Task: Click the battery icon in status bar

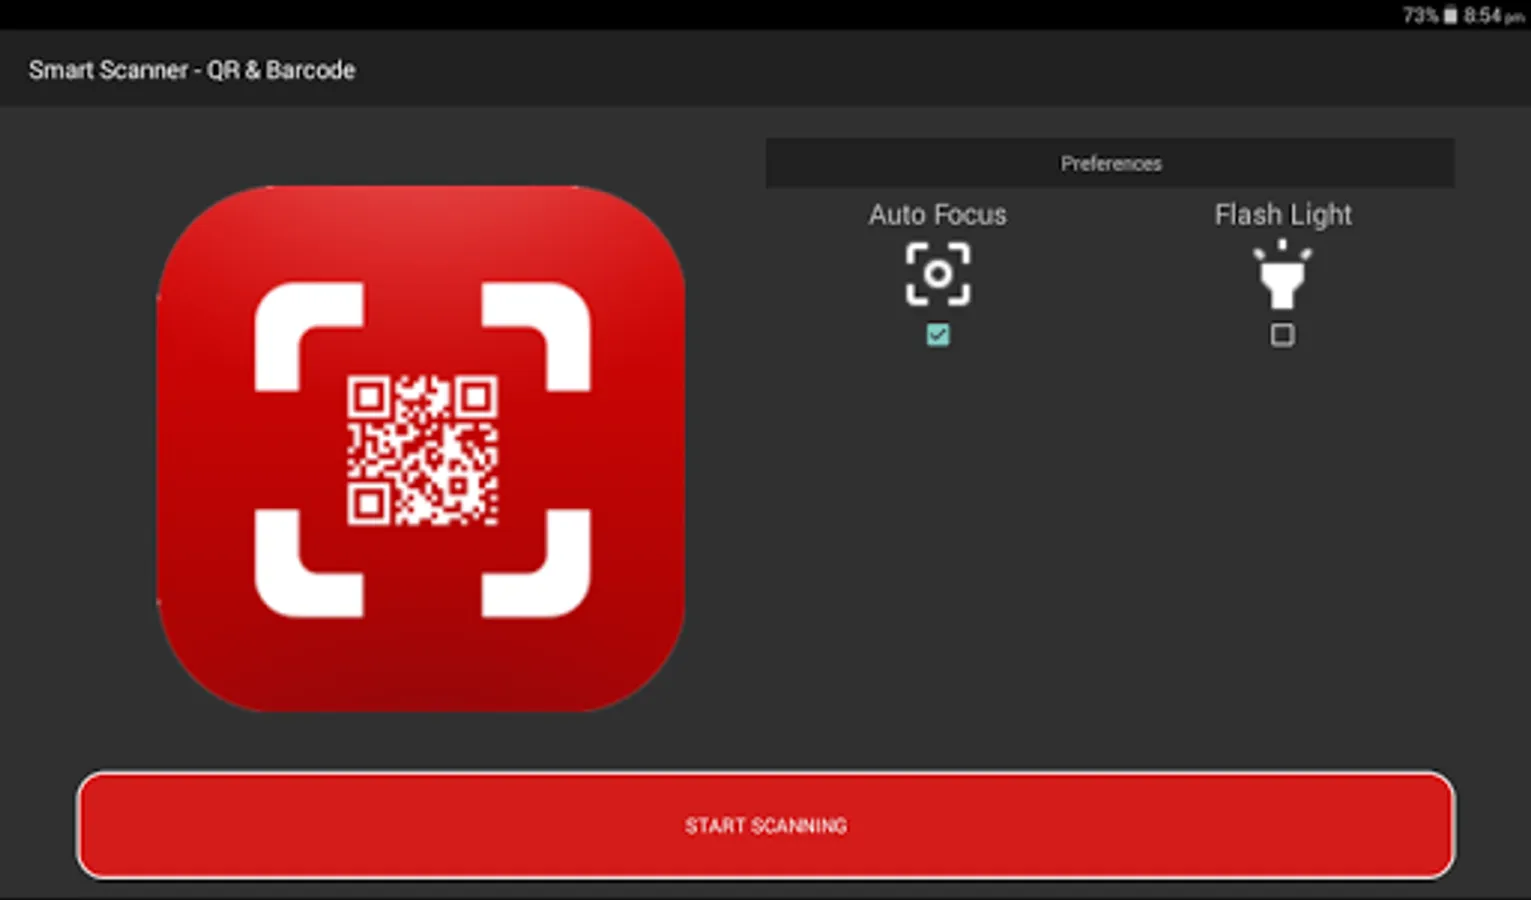Action: pyautogui.click(x=1450, y=15)
